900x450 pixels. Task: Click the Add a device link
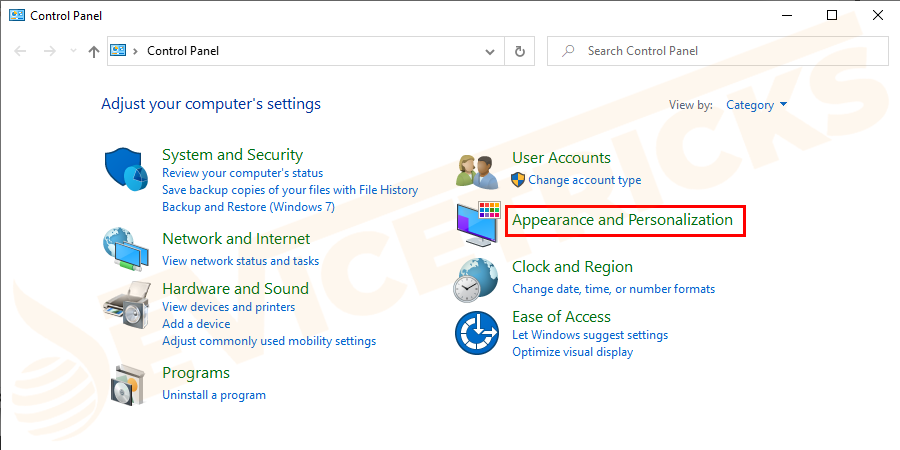[196, 324]
